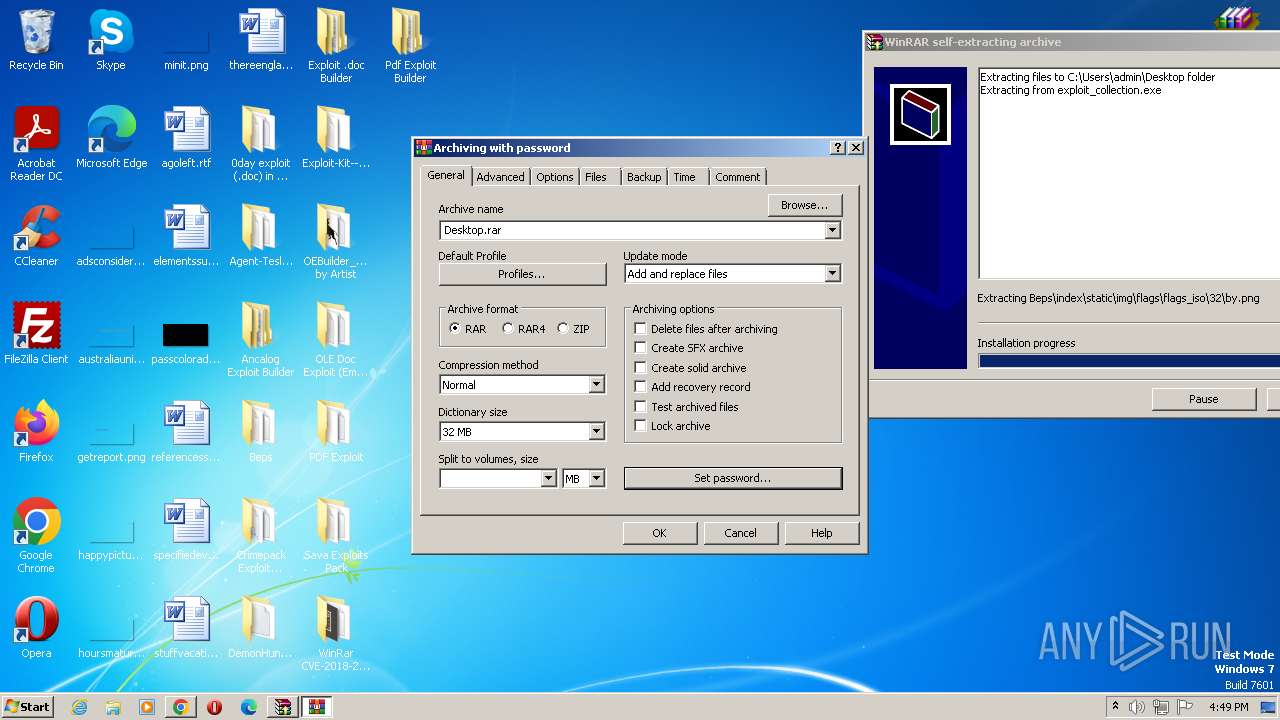
Task: Click the Opera icon on the taskbar
Action: pos(214,707)
